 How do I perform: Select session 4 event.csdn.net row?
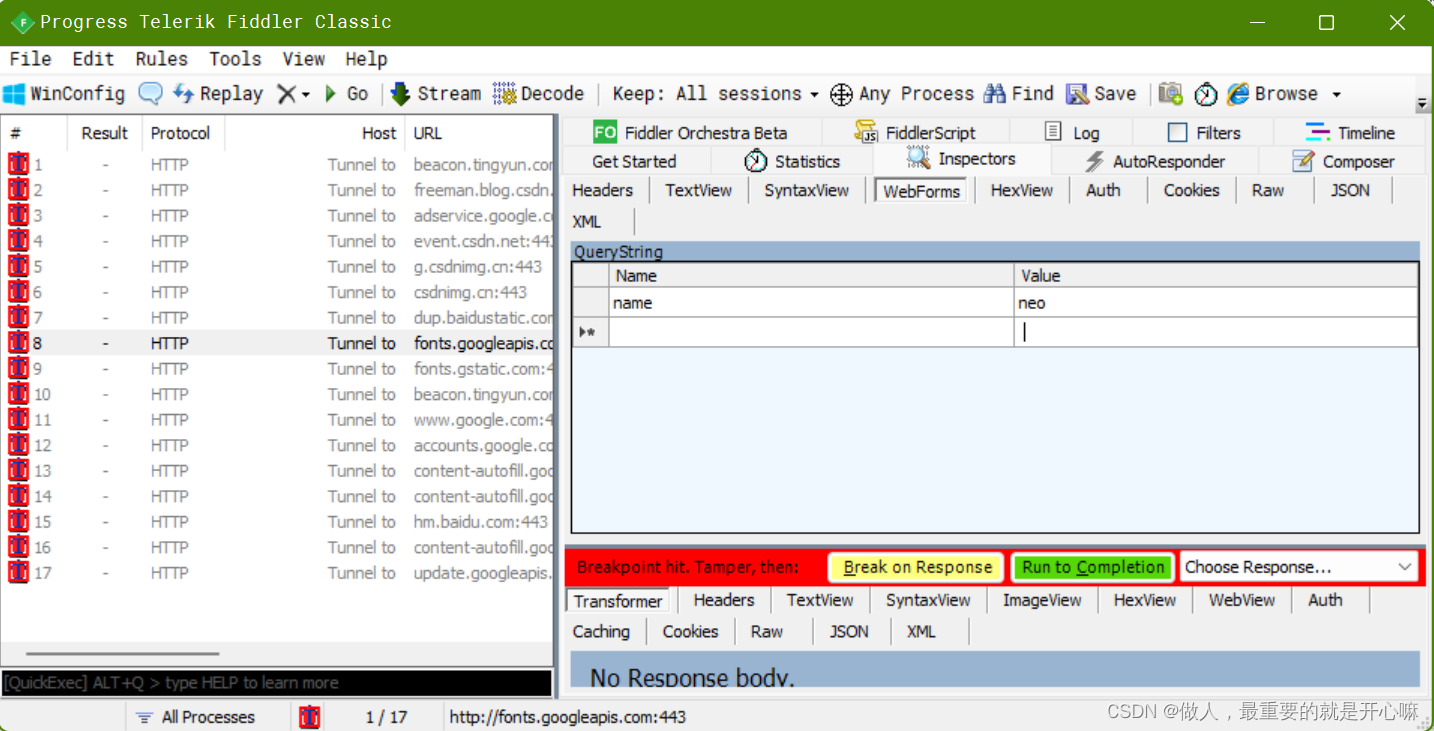(x=278, y=241)
